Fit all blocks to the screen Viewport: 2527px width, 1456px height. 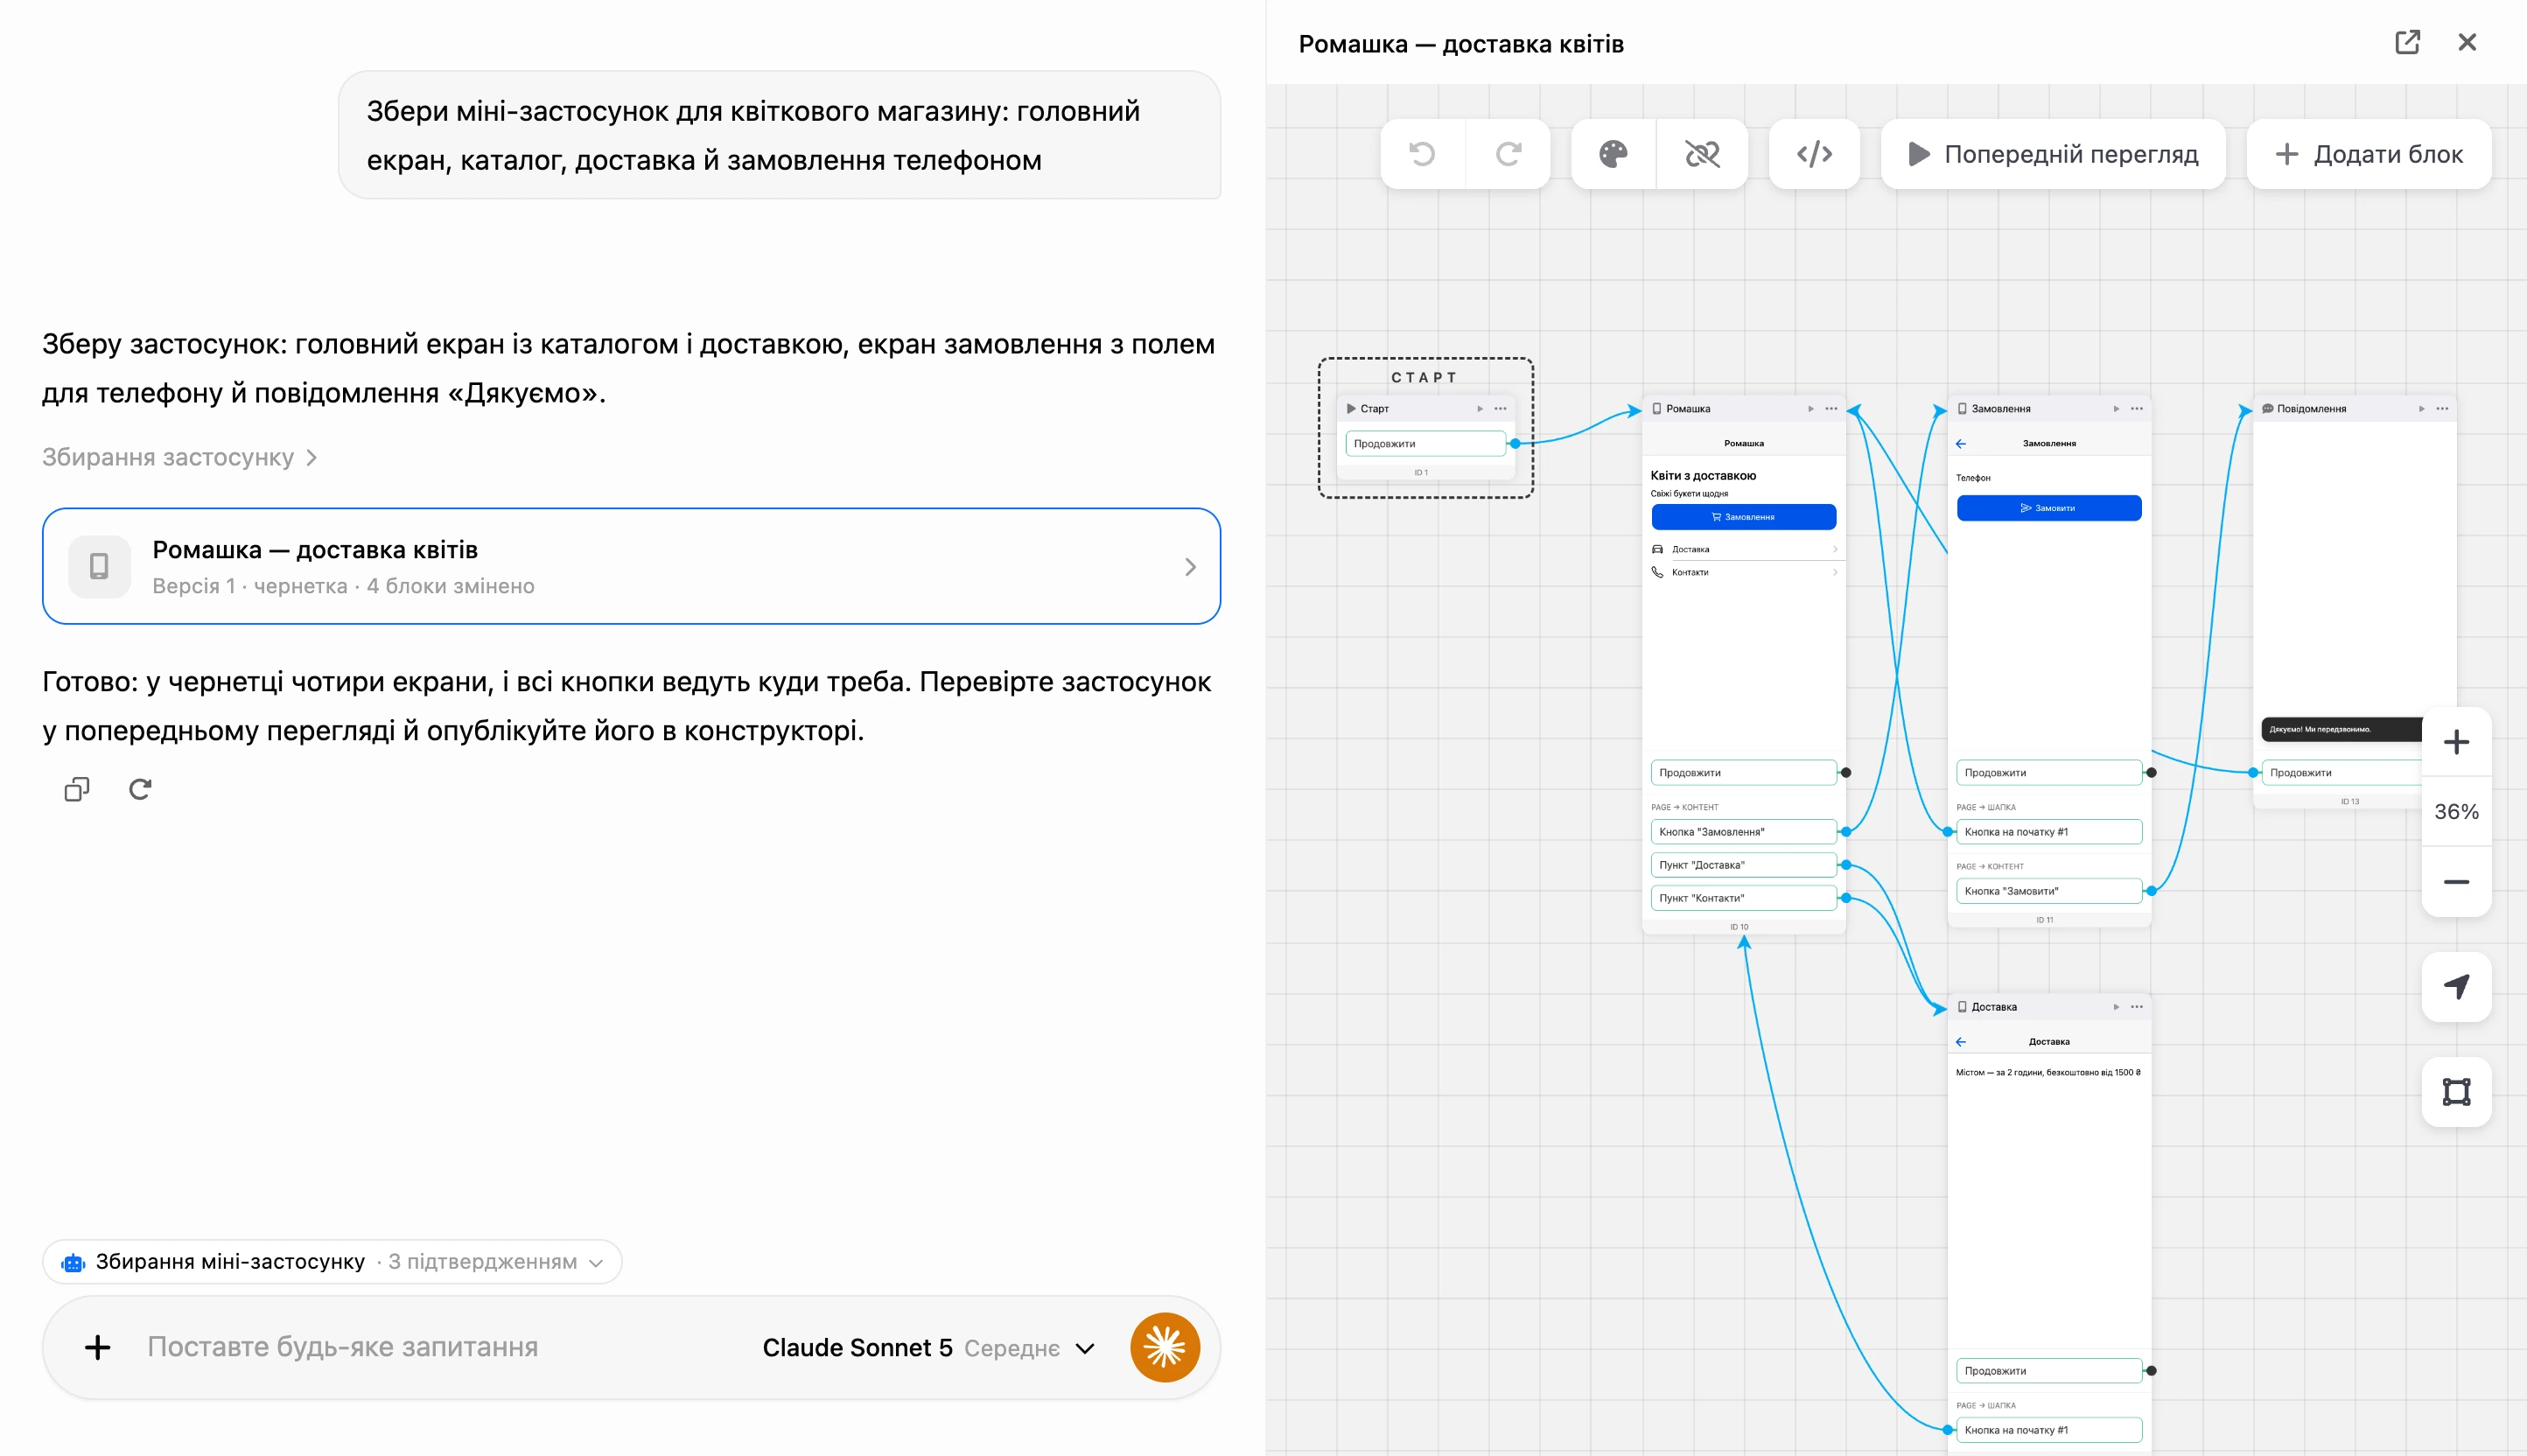point(2456,1092)
